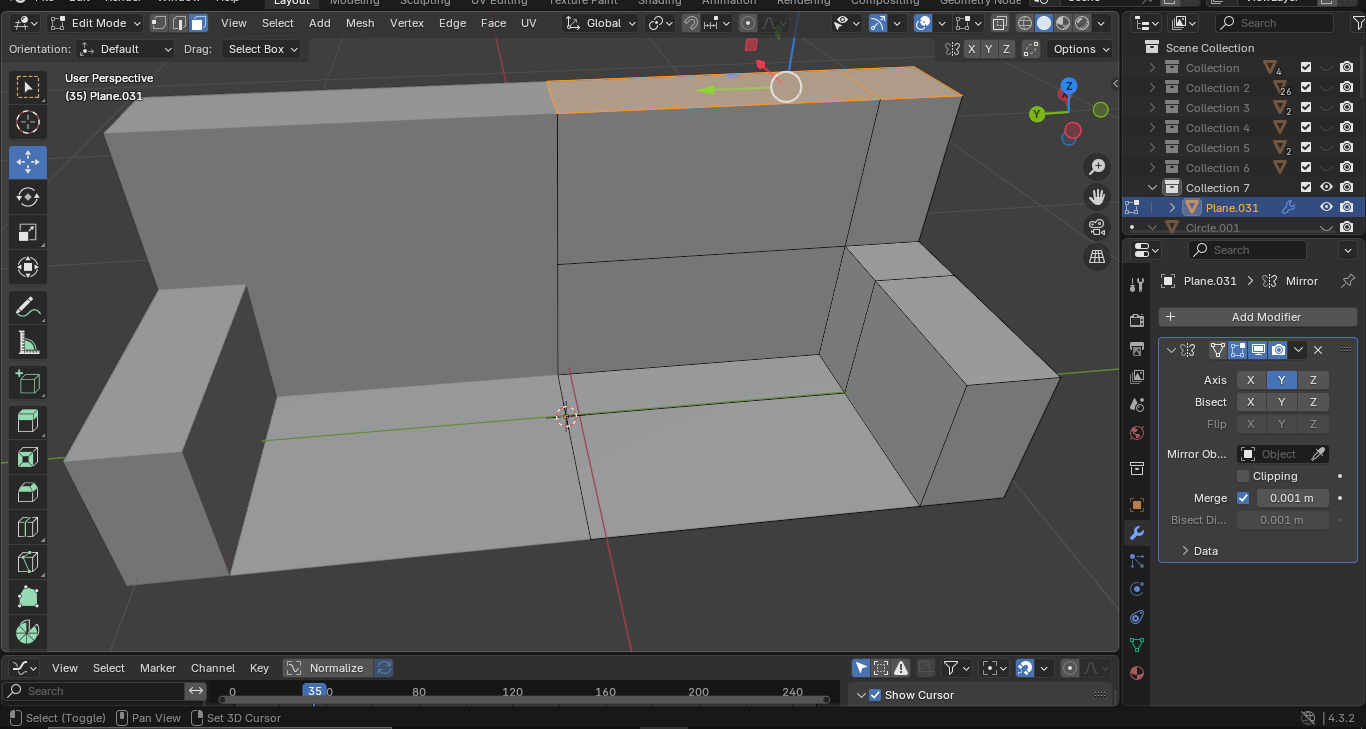Collapse Collection 7 in the outliner
The width and height of the screenshot is (1366, 729).
[x=1152, y=188]
